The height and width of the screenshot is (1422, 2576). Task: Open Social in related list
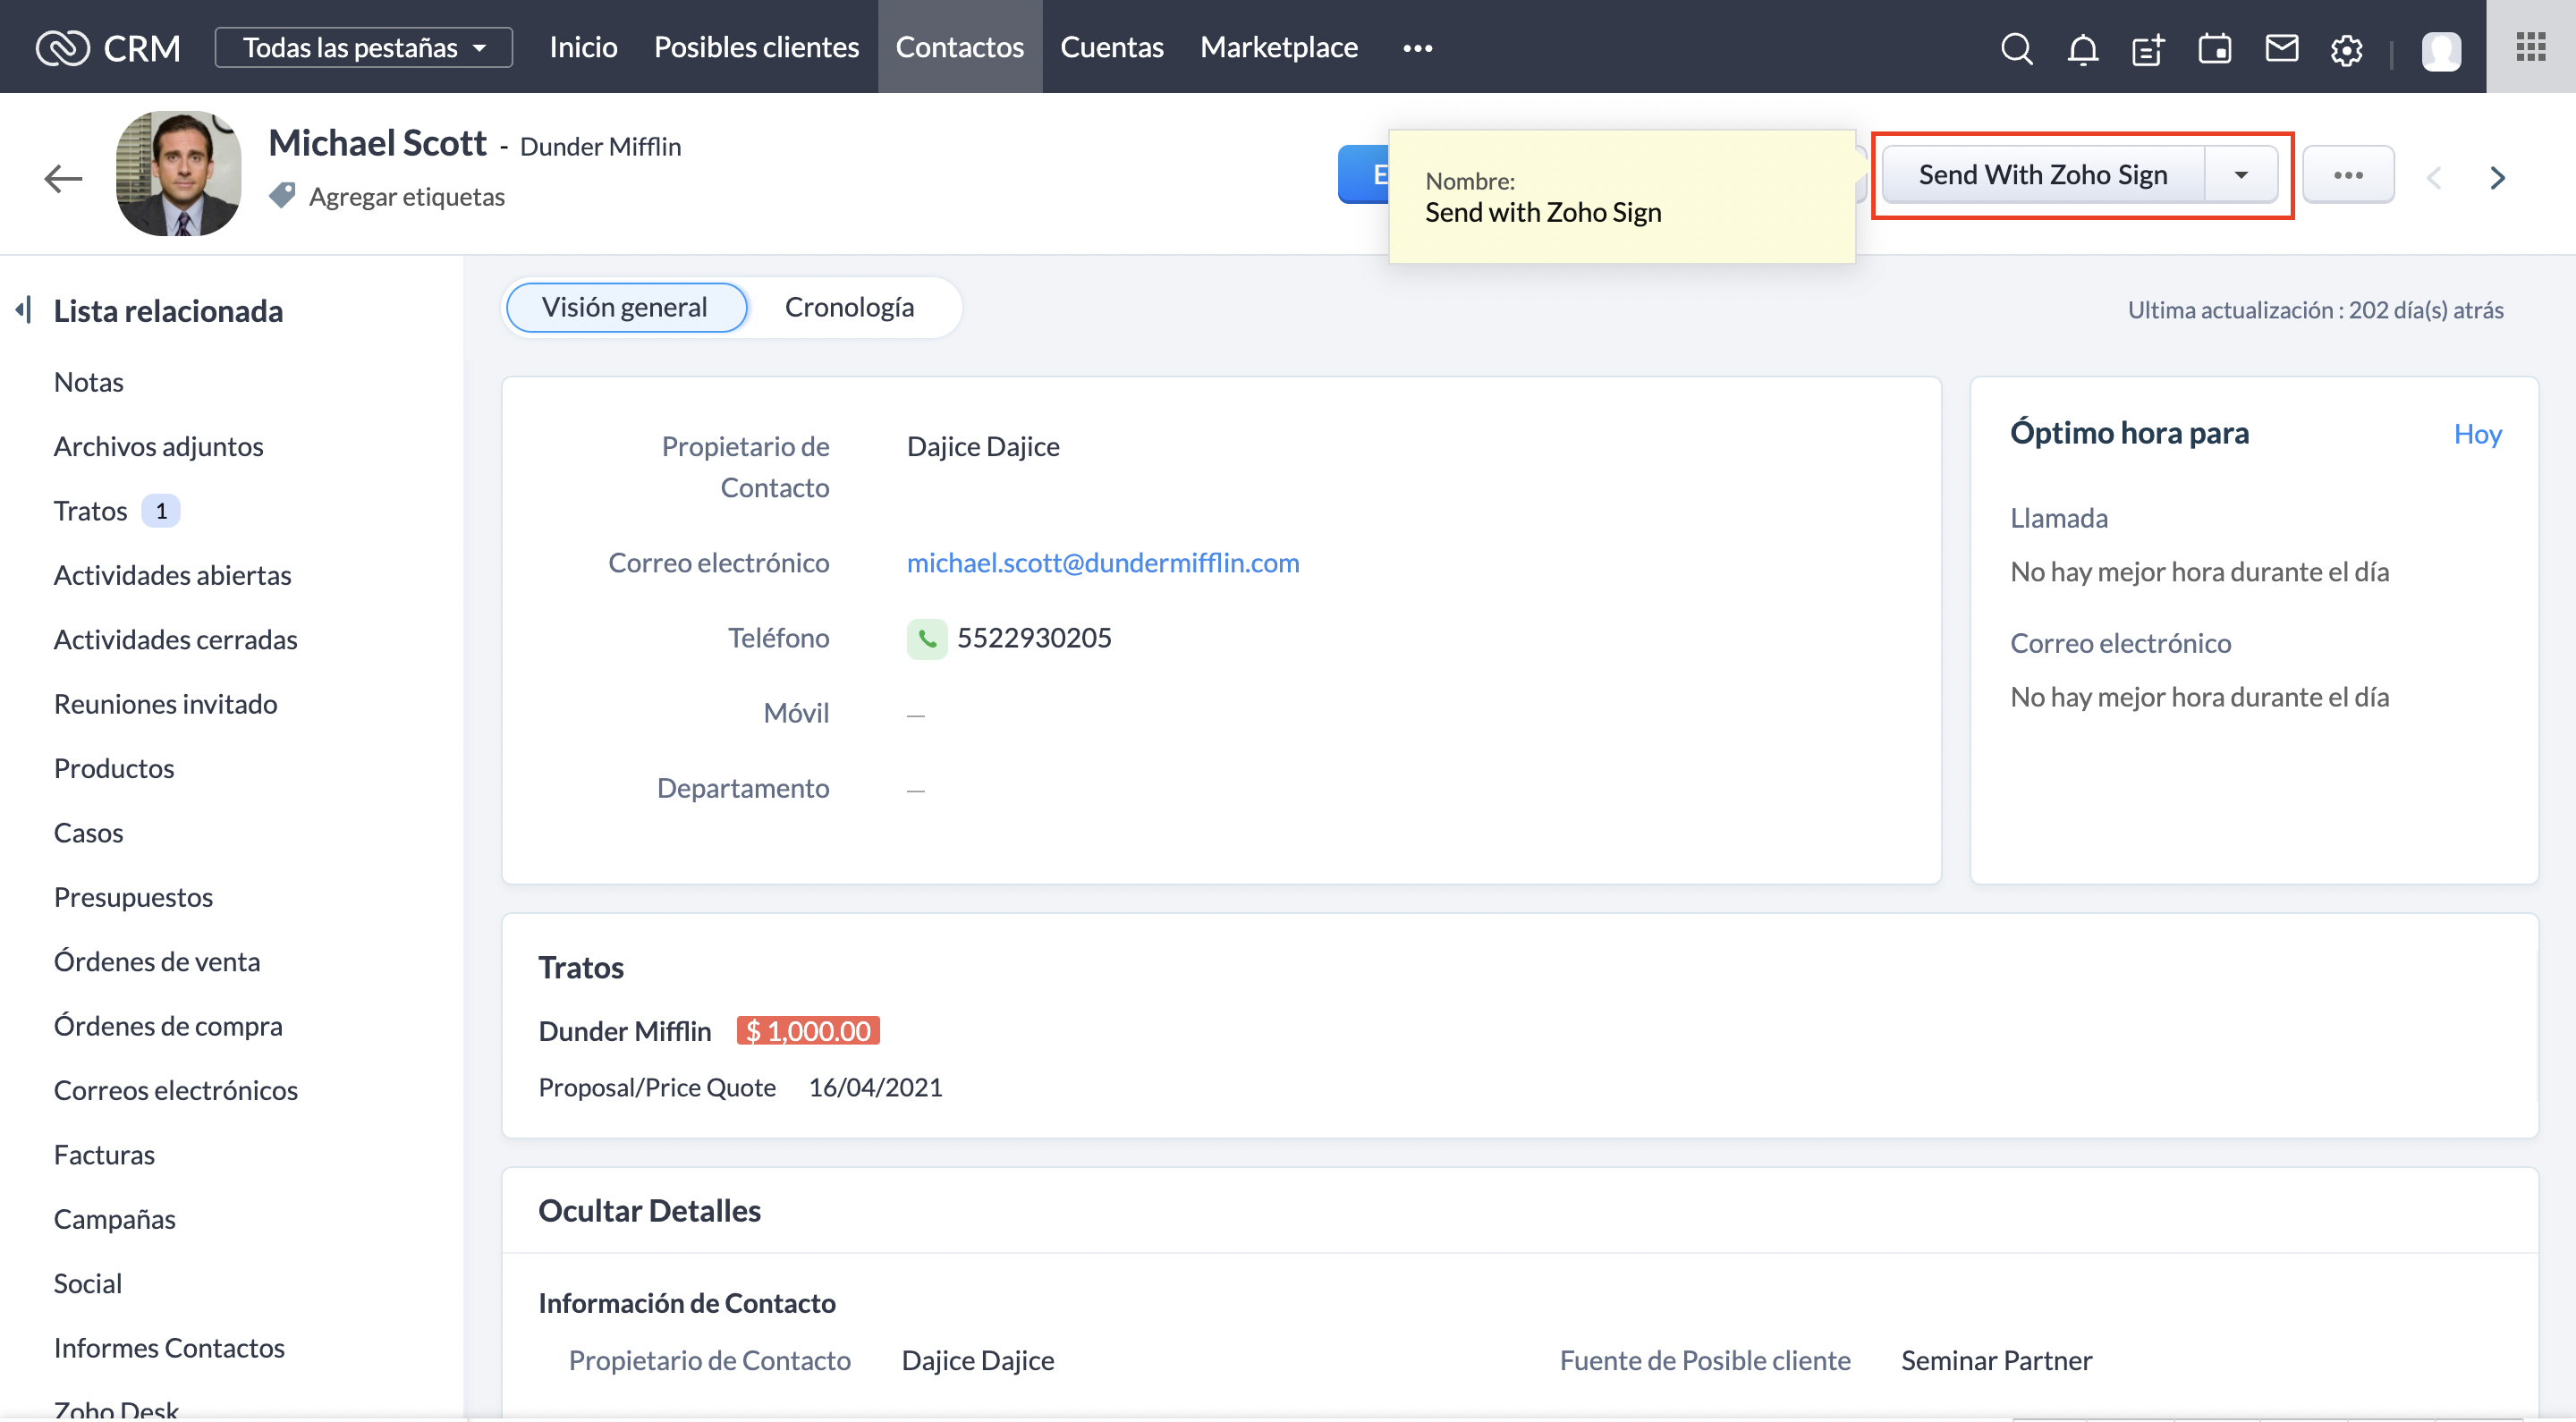pyautogui.click(x=88, y=1283)
